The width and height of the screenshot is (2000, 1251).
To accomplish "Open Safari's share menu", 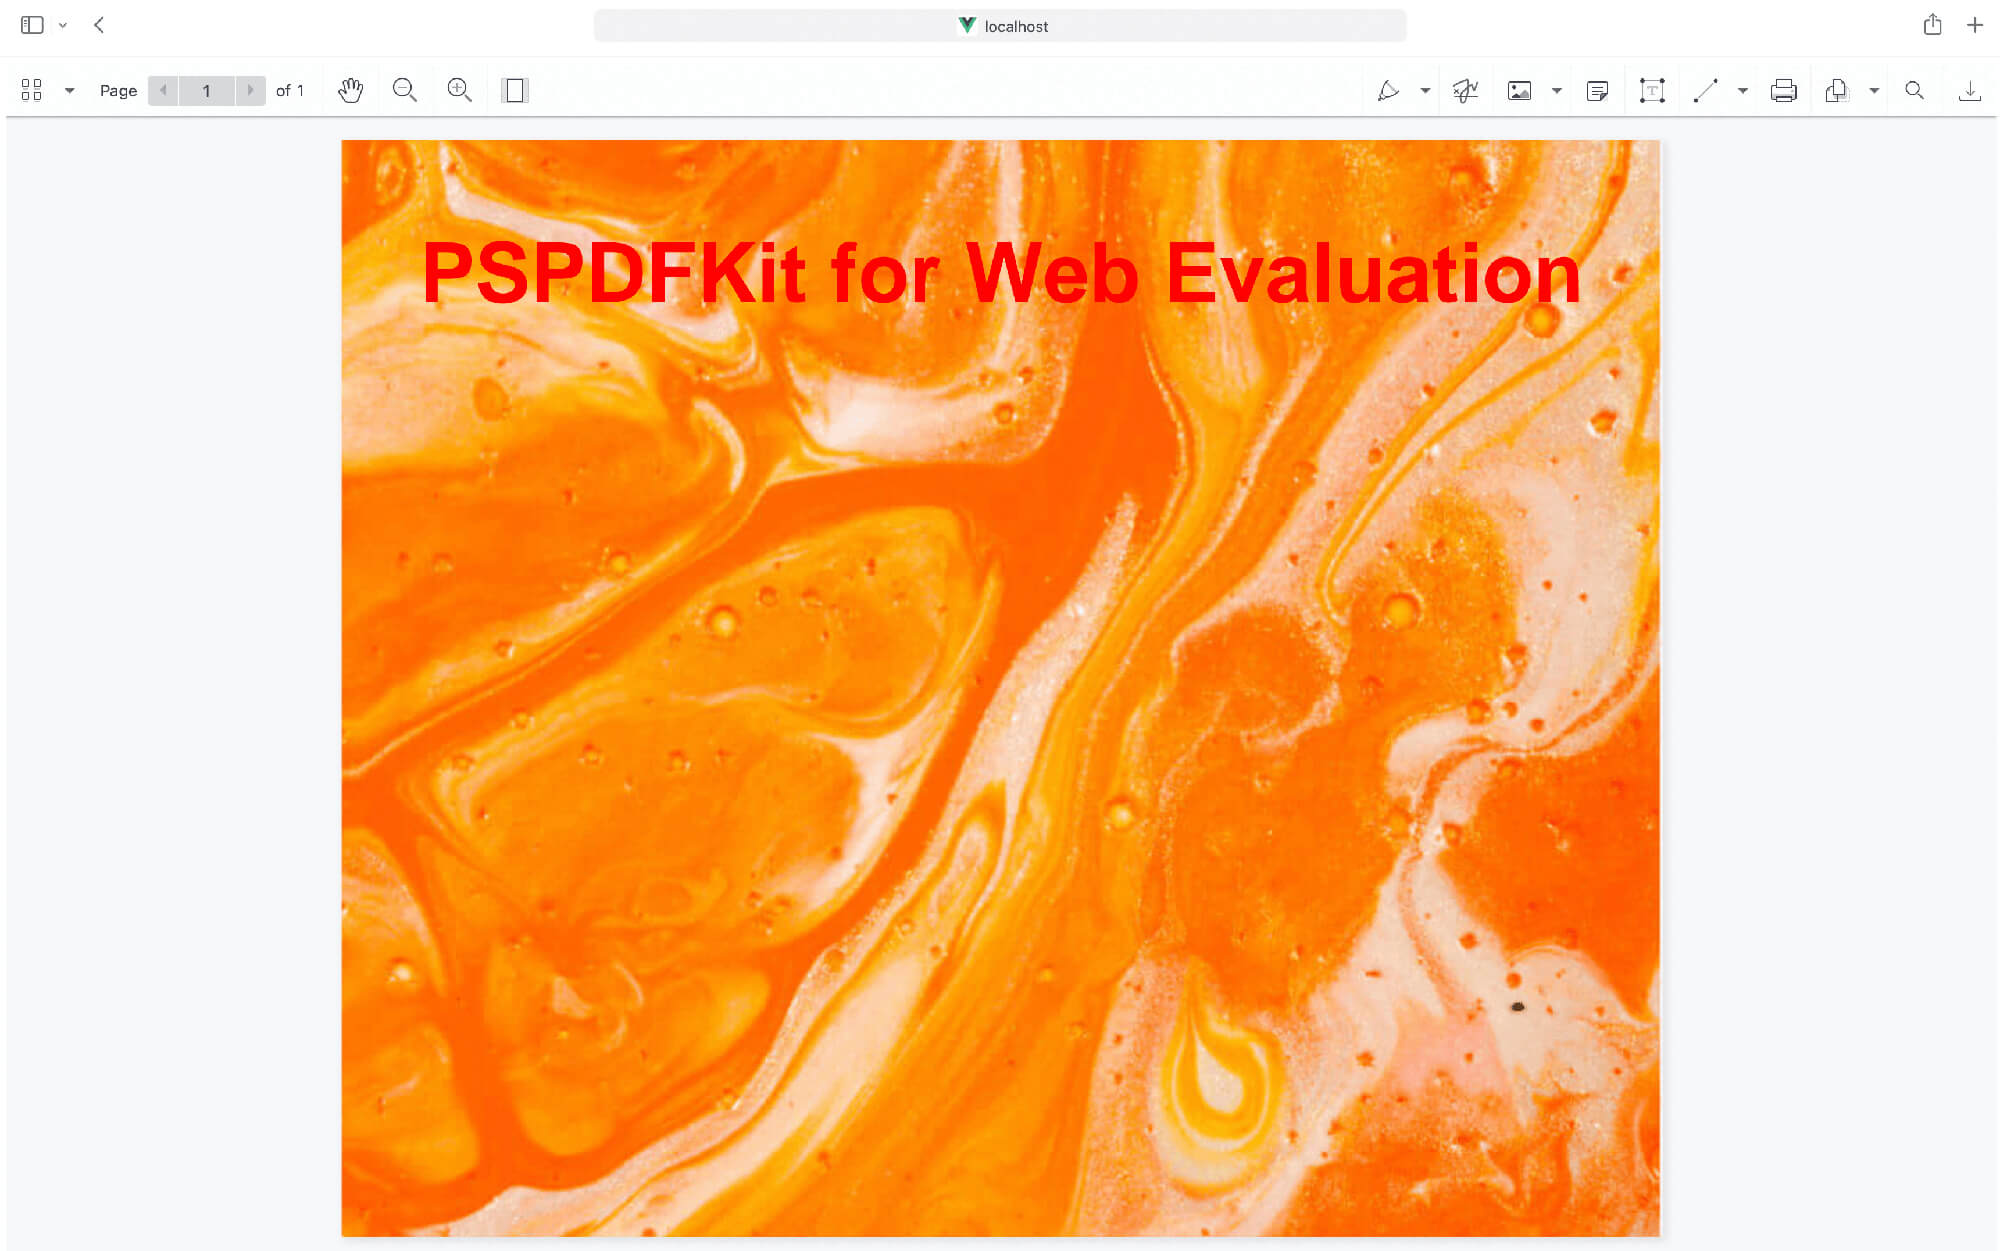I will [x=1933, y=25].
